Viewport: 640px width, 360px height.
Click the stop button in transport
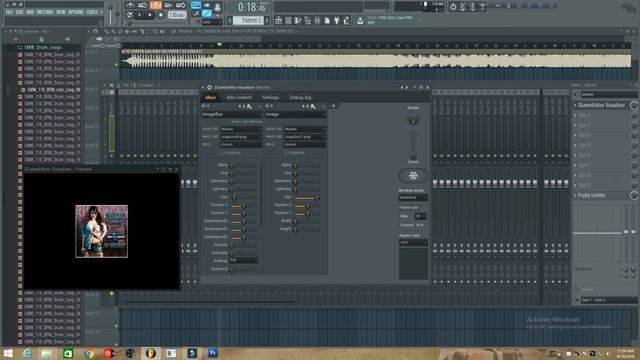tap(150, 15)
